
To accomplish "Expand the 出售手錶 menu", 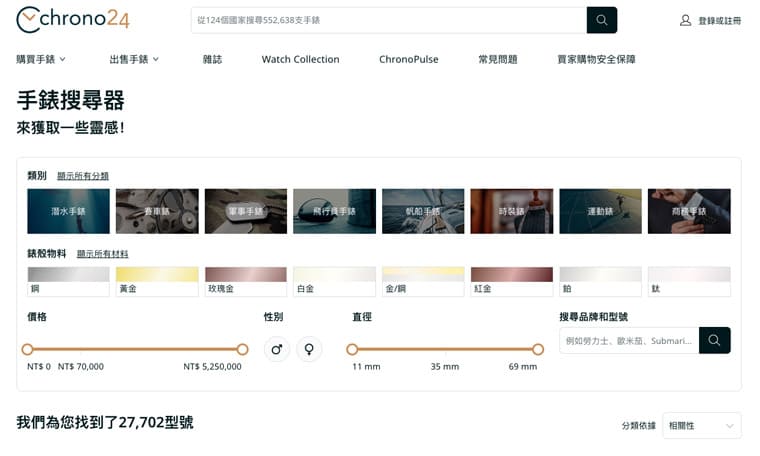I will pyautogui.click(x=134, y=59).
